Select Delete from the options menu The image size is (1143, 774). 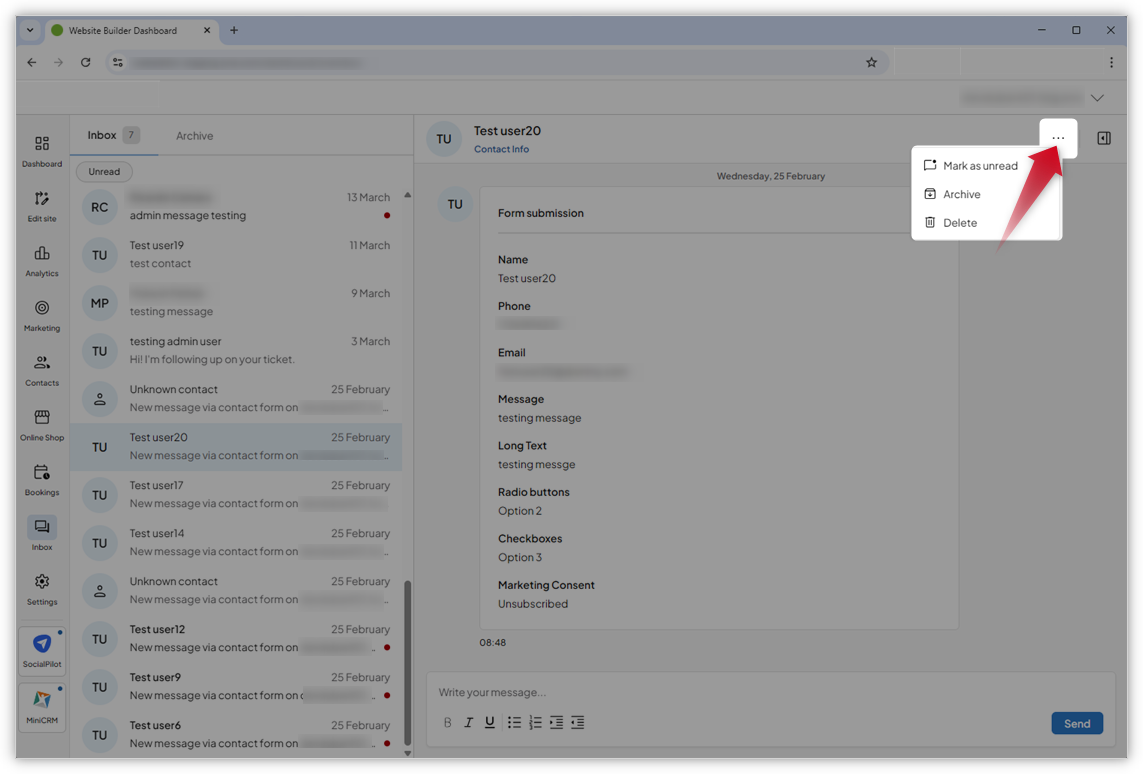960,222
